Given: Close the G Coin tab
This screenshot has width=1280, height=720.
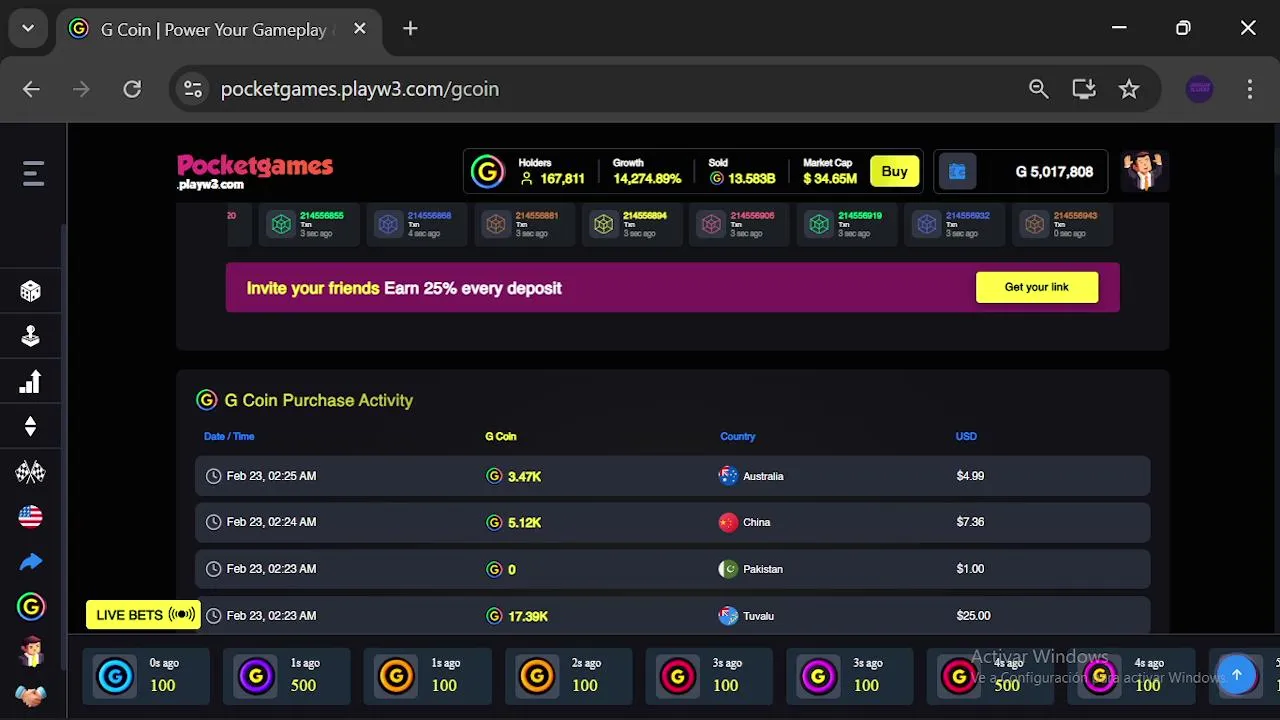Looking at the screenshot, I should coord(360,29).
